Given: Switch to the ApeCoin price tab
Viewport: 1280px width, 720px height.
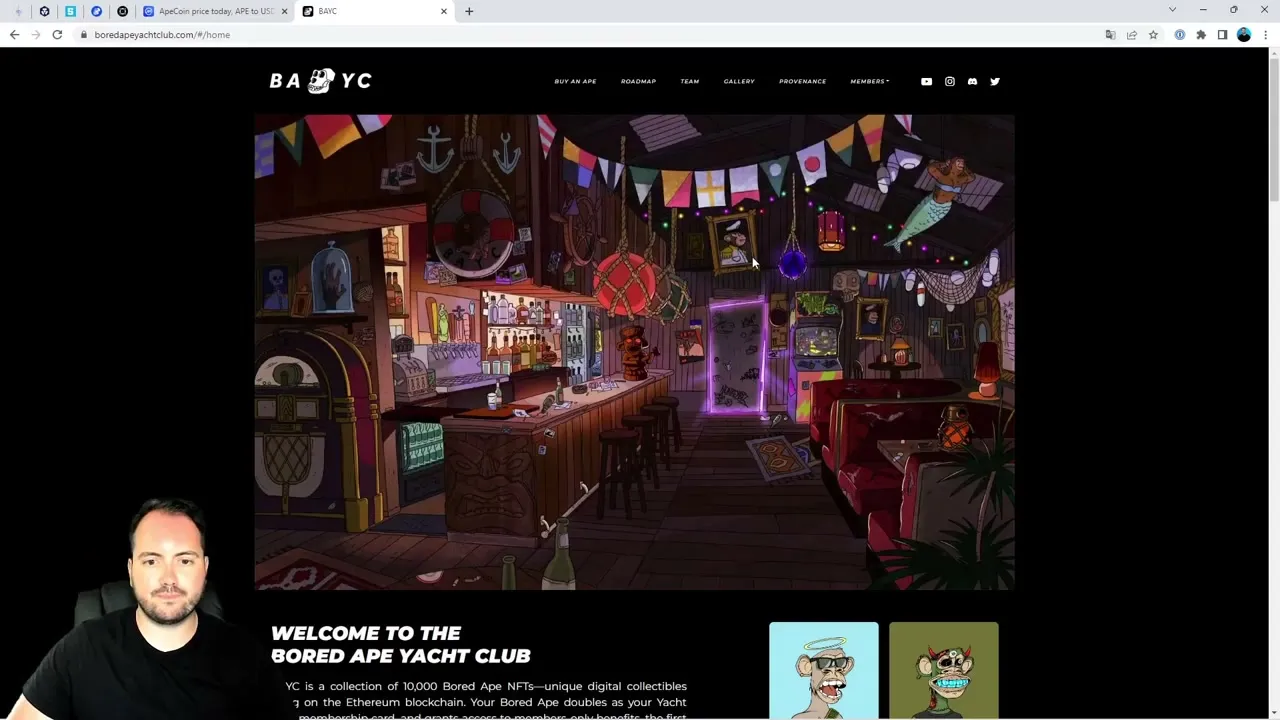Looking at the screenshot, I should point(213,11).
